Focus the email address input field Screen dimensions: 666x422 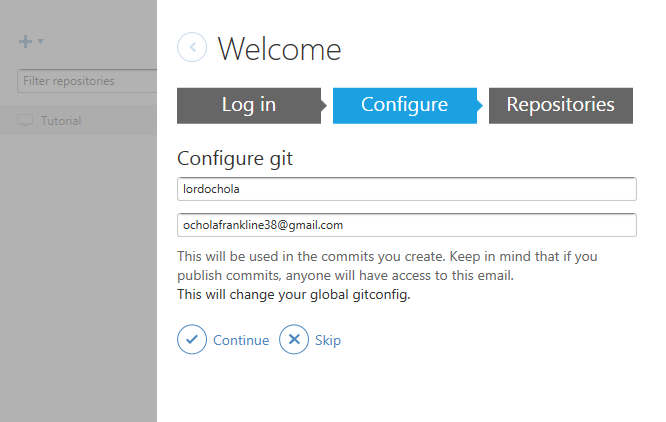point(407,225)
